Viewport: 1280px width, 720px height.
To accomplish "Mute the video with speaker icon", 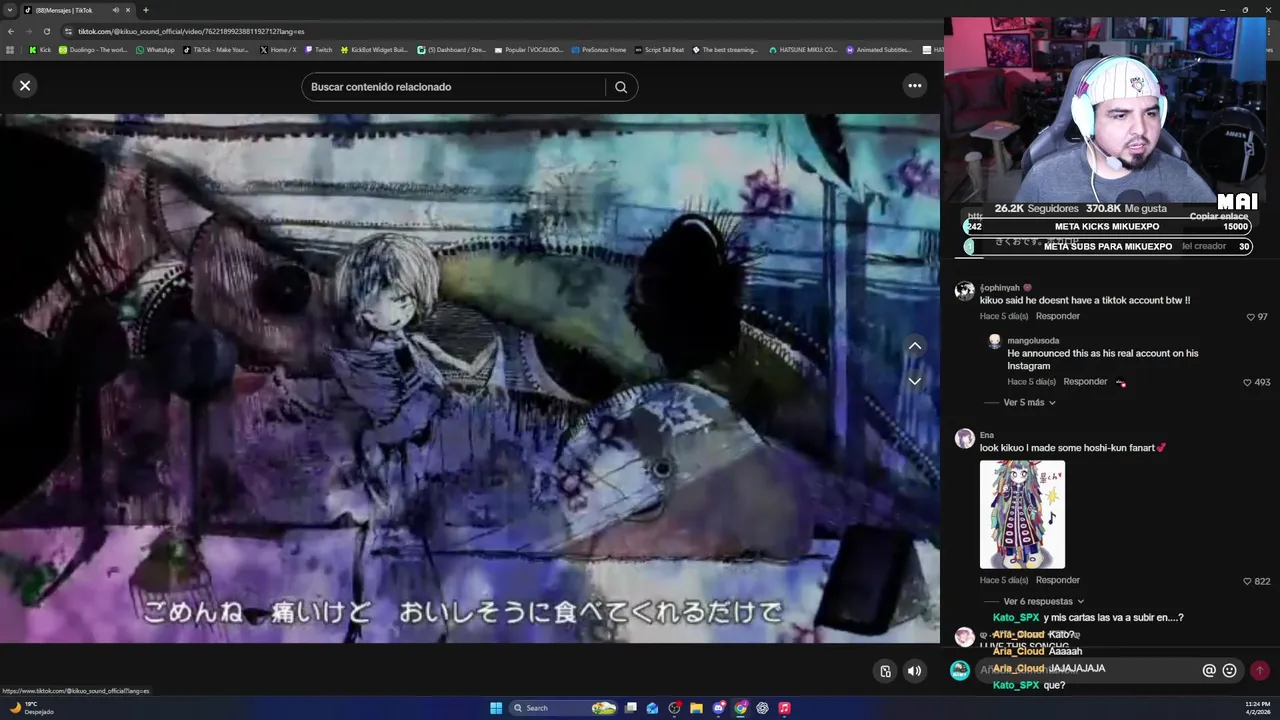I will click(914, 671).
